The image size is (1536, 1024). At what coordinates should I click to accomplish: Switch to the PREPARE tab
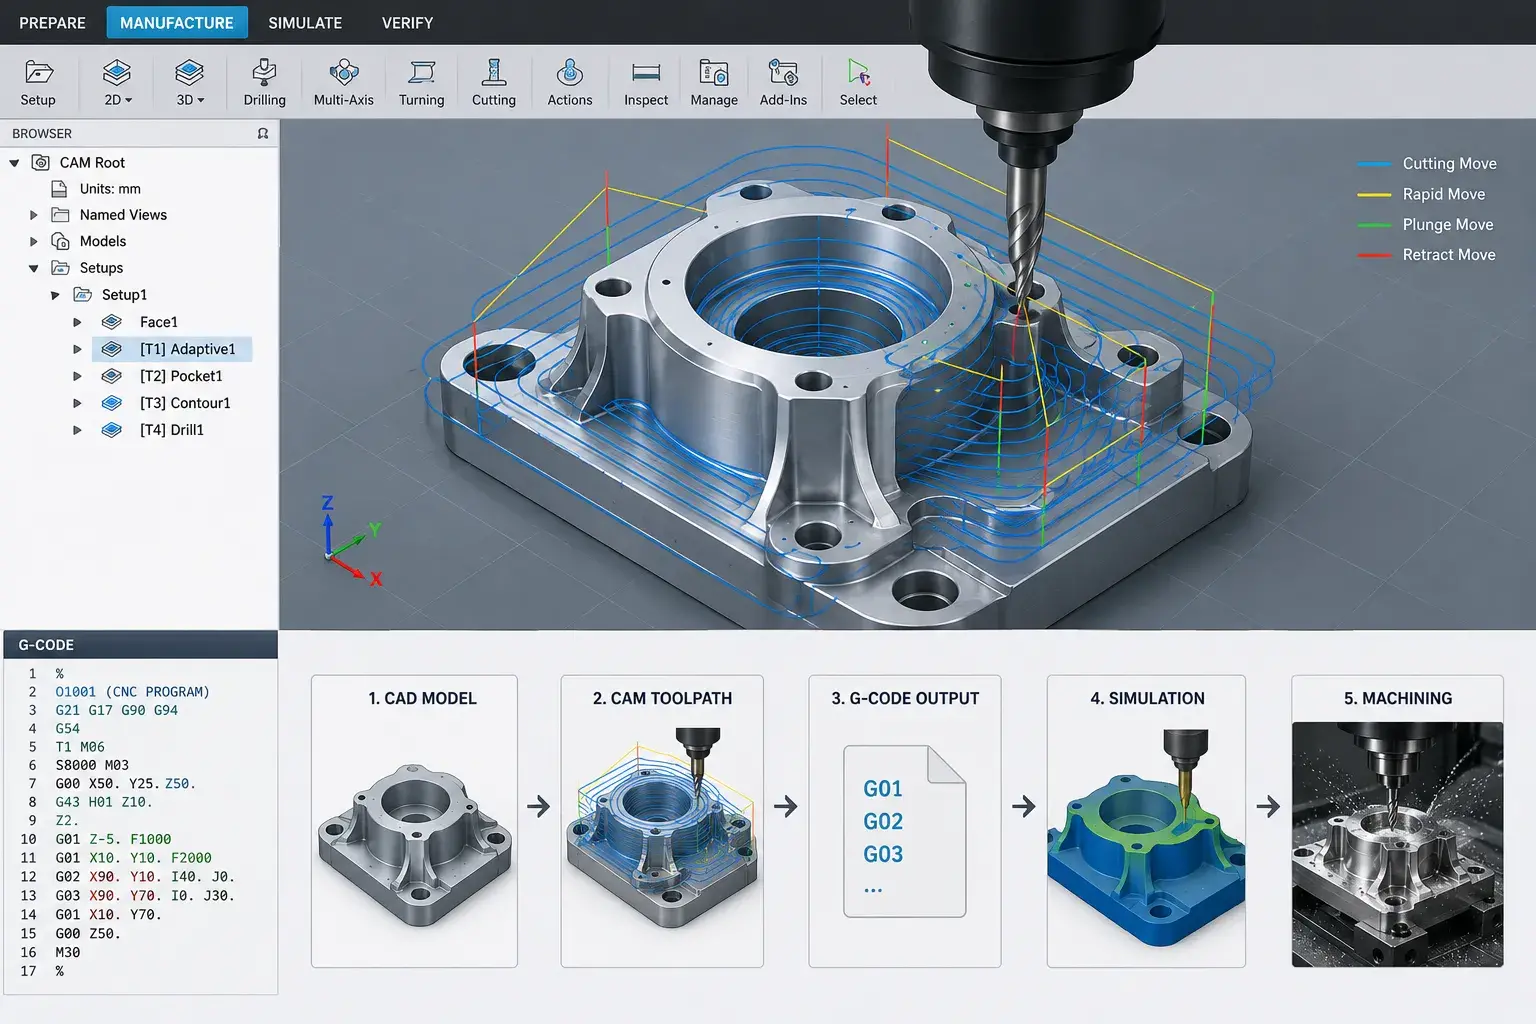[x=52, y=22]
